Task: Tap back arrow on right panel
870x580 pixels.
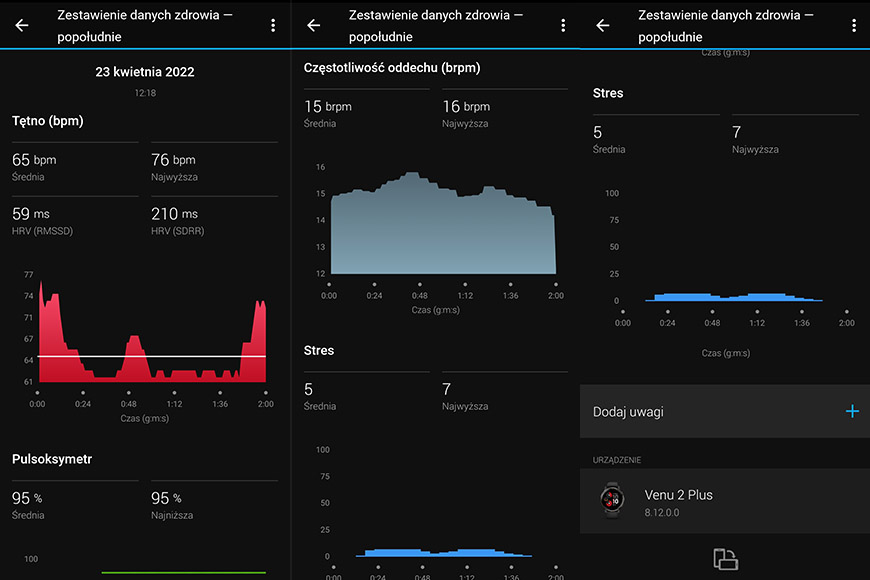Action: pyautogui.click(x=603, y=25)
